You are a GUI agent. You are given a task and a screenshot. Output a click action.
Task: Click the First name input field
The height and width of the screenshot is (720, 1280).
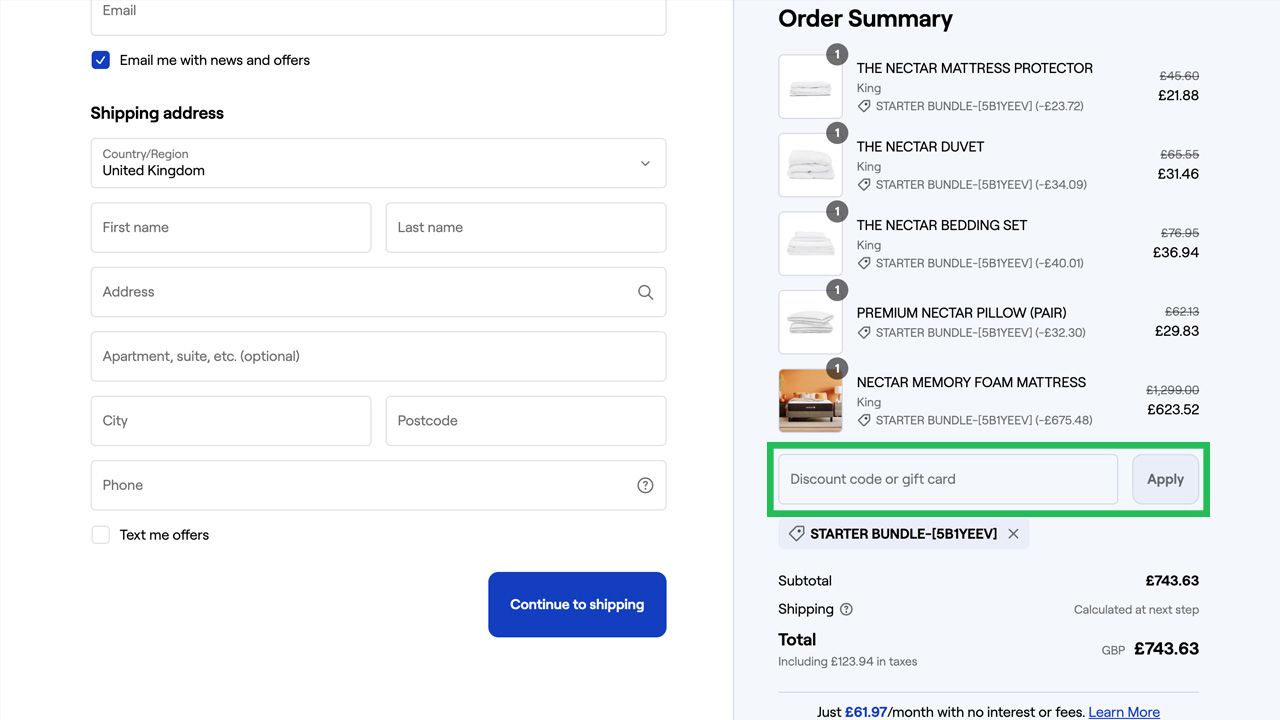[x=231, y=228]
